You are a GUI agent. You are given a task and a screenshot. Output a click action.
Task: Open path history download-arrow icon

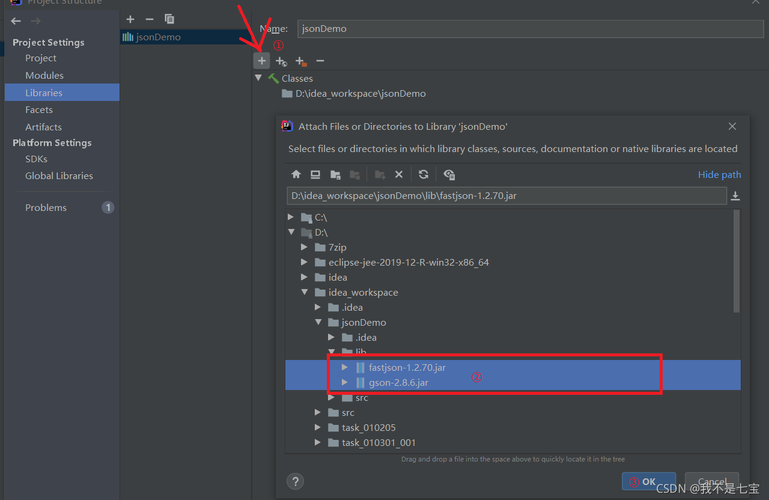click(735, 196)
